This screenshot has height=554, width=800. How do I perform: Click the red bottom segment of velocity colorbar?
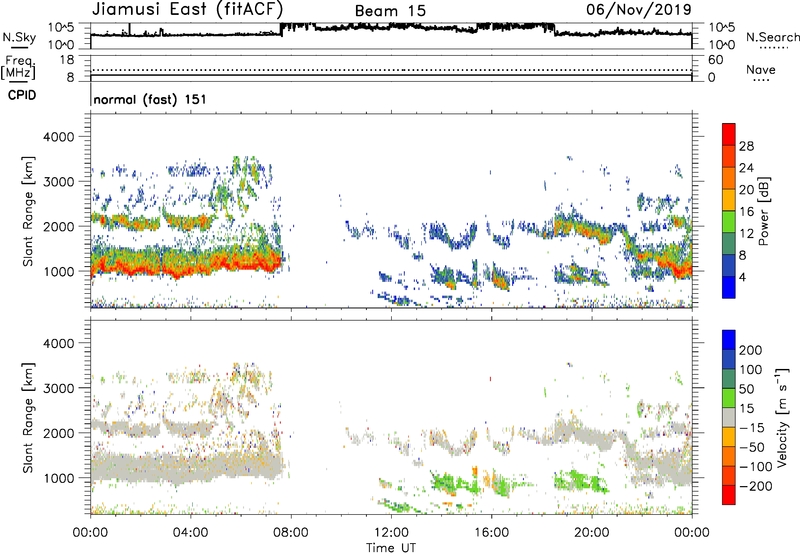pyautogui.click(x=729, y=495)
